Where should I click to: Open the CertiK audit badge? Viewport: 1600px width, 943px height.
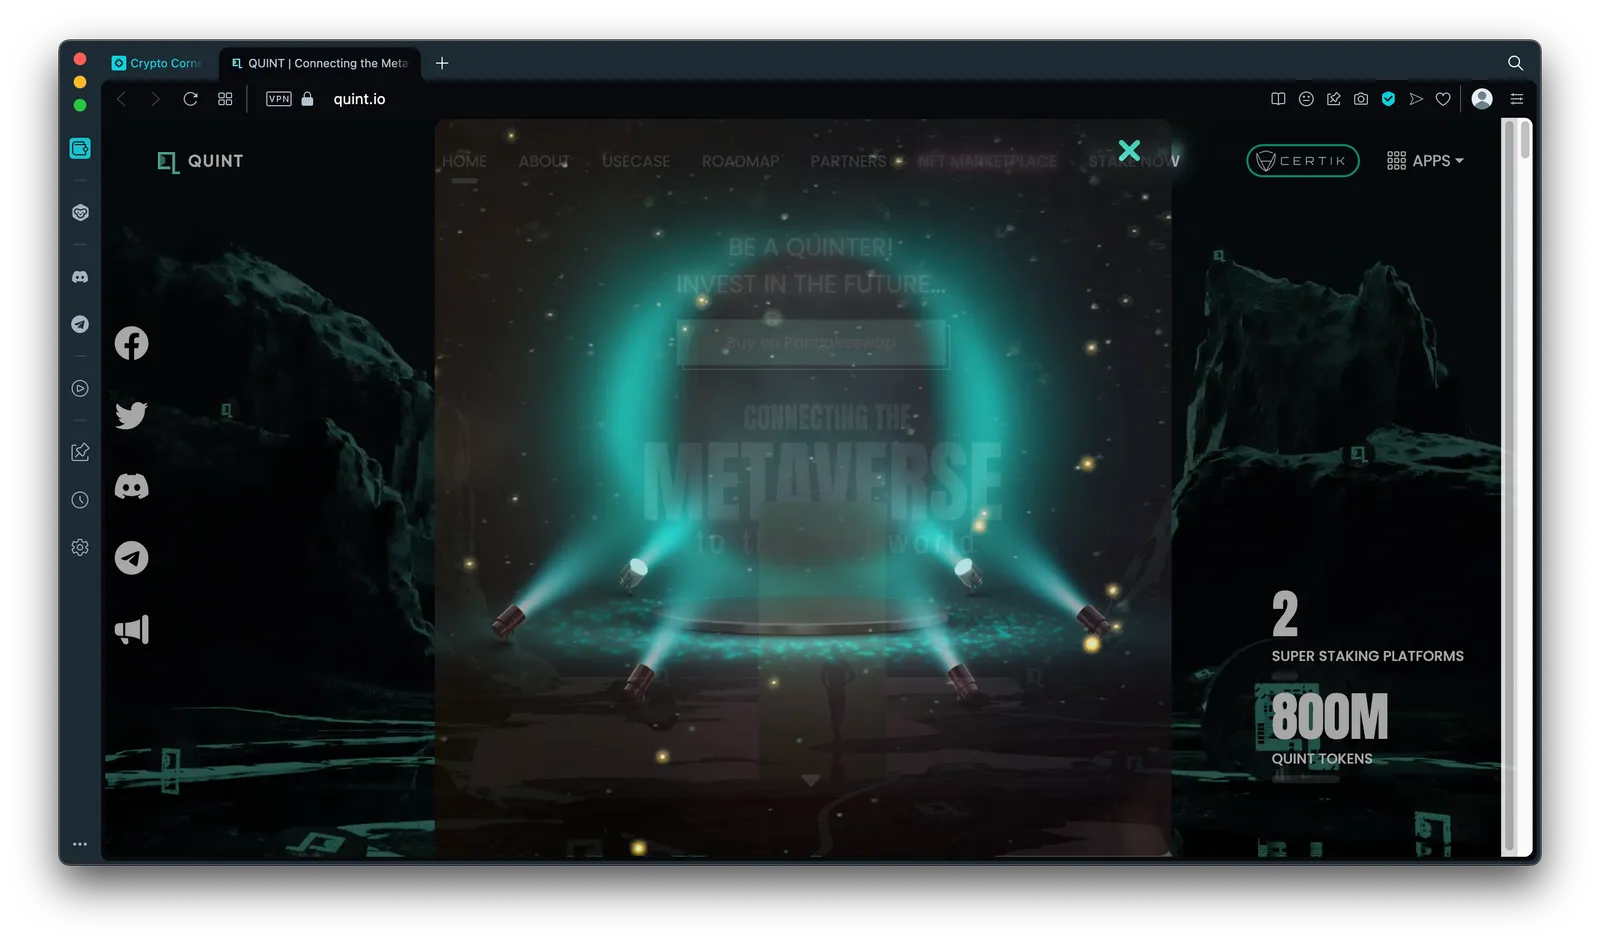point(1302,161)
